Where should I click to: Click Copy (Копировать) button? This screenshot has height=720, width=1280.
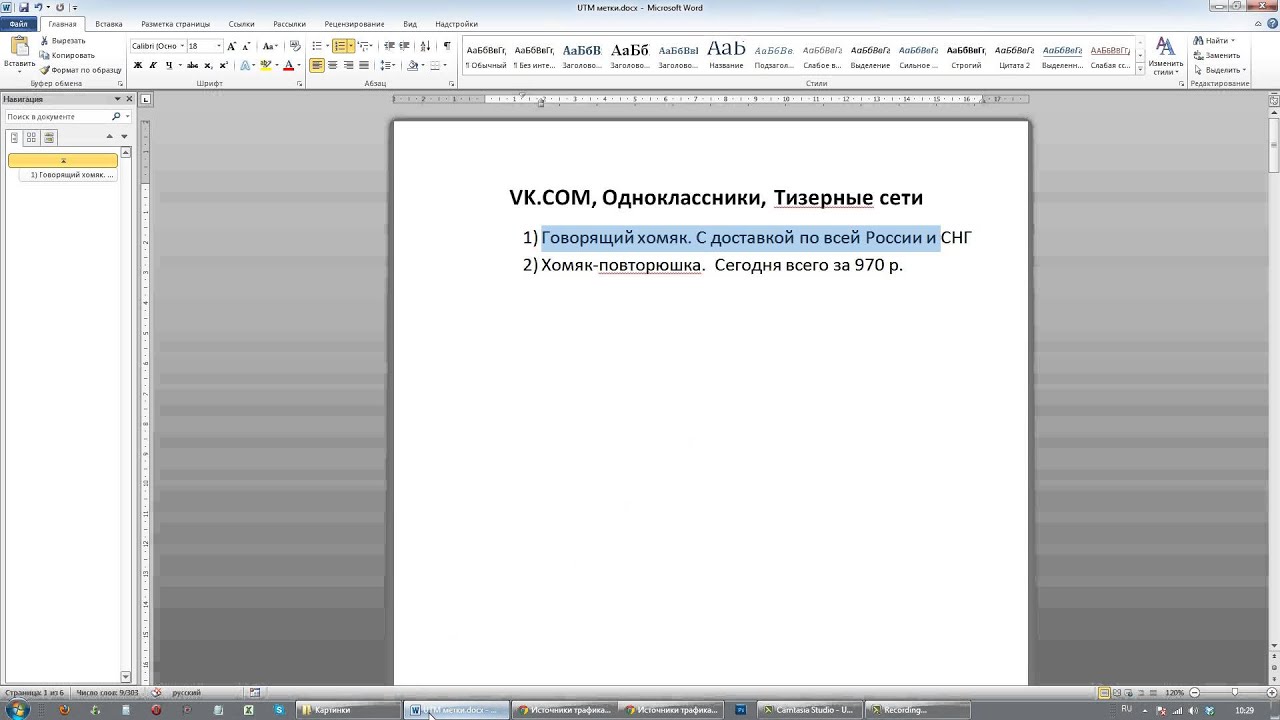(67, 55)
